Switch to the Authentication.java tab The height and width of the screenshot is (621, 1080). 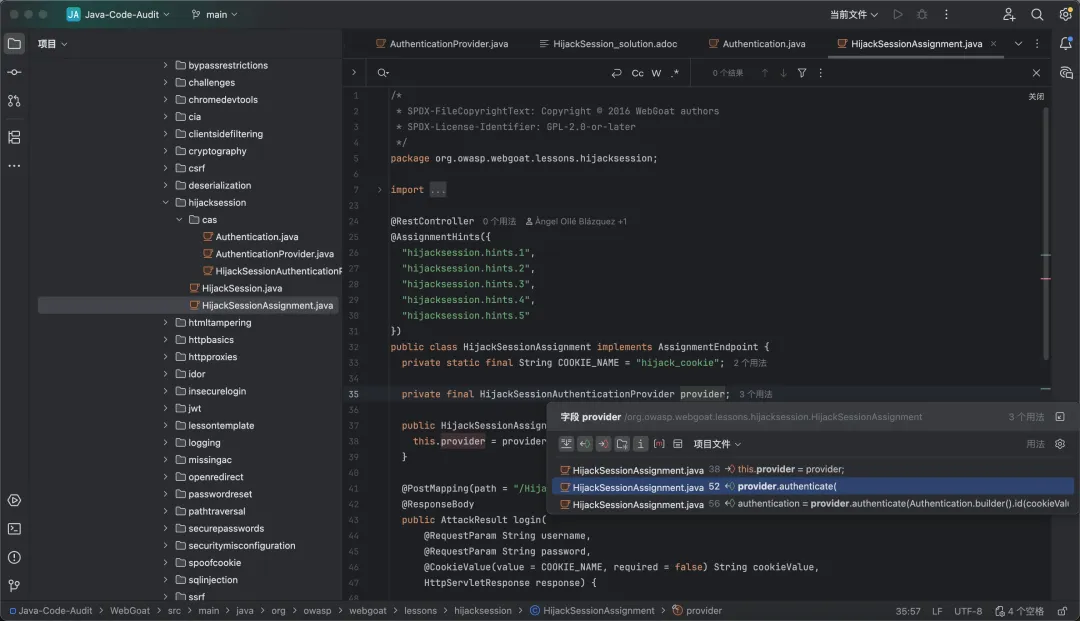(x=763, y=44)
